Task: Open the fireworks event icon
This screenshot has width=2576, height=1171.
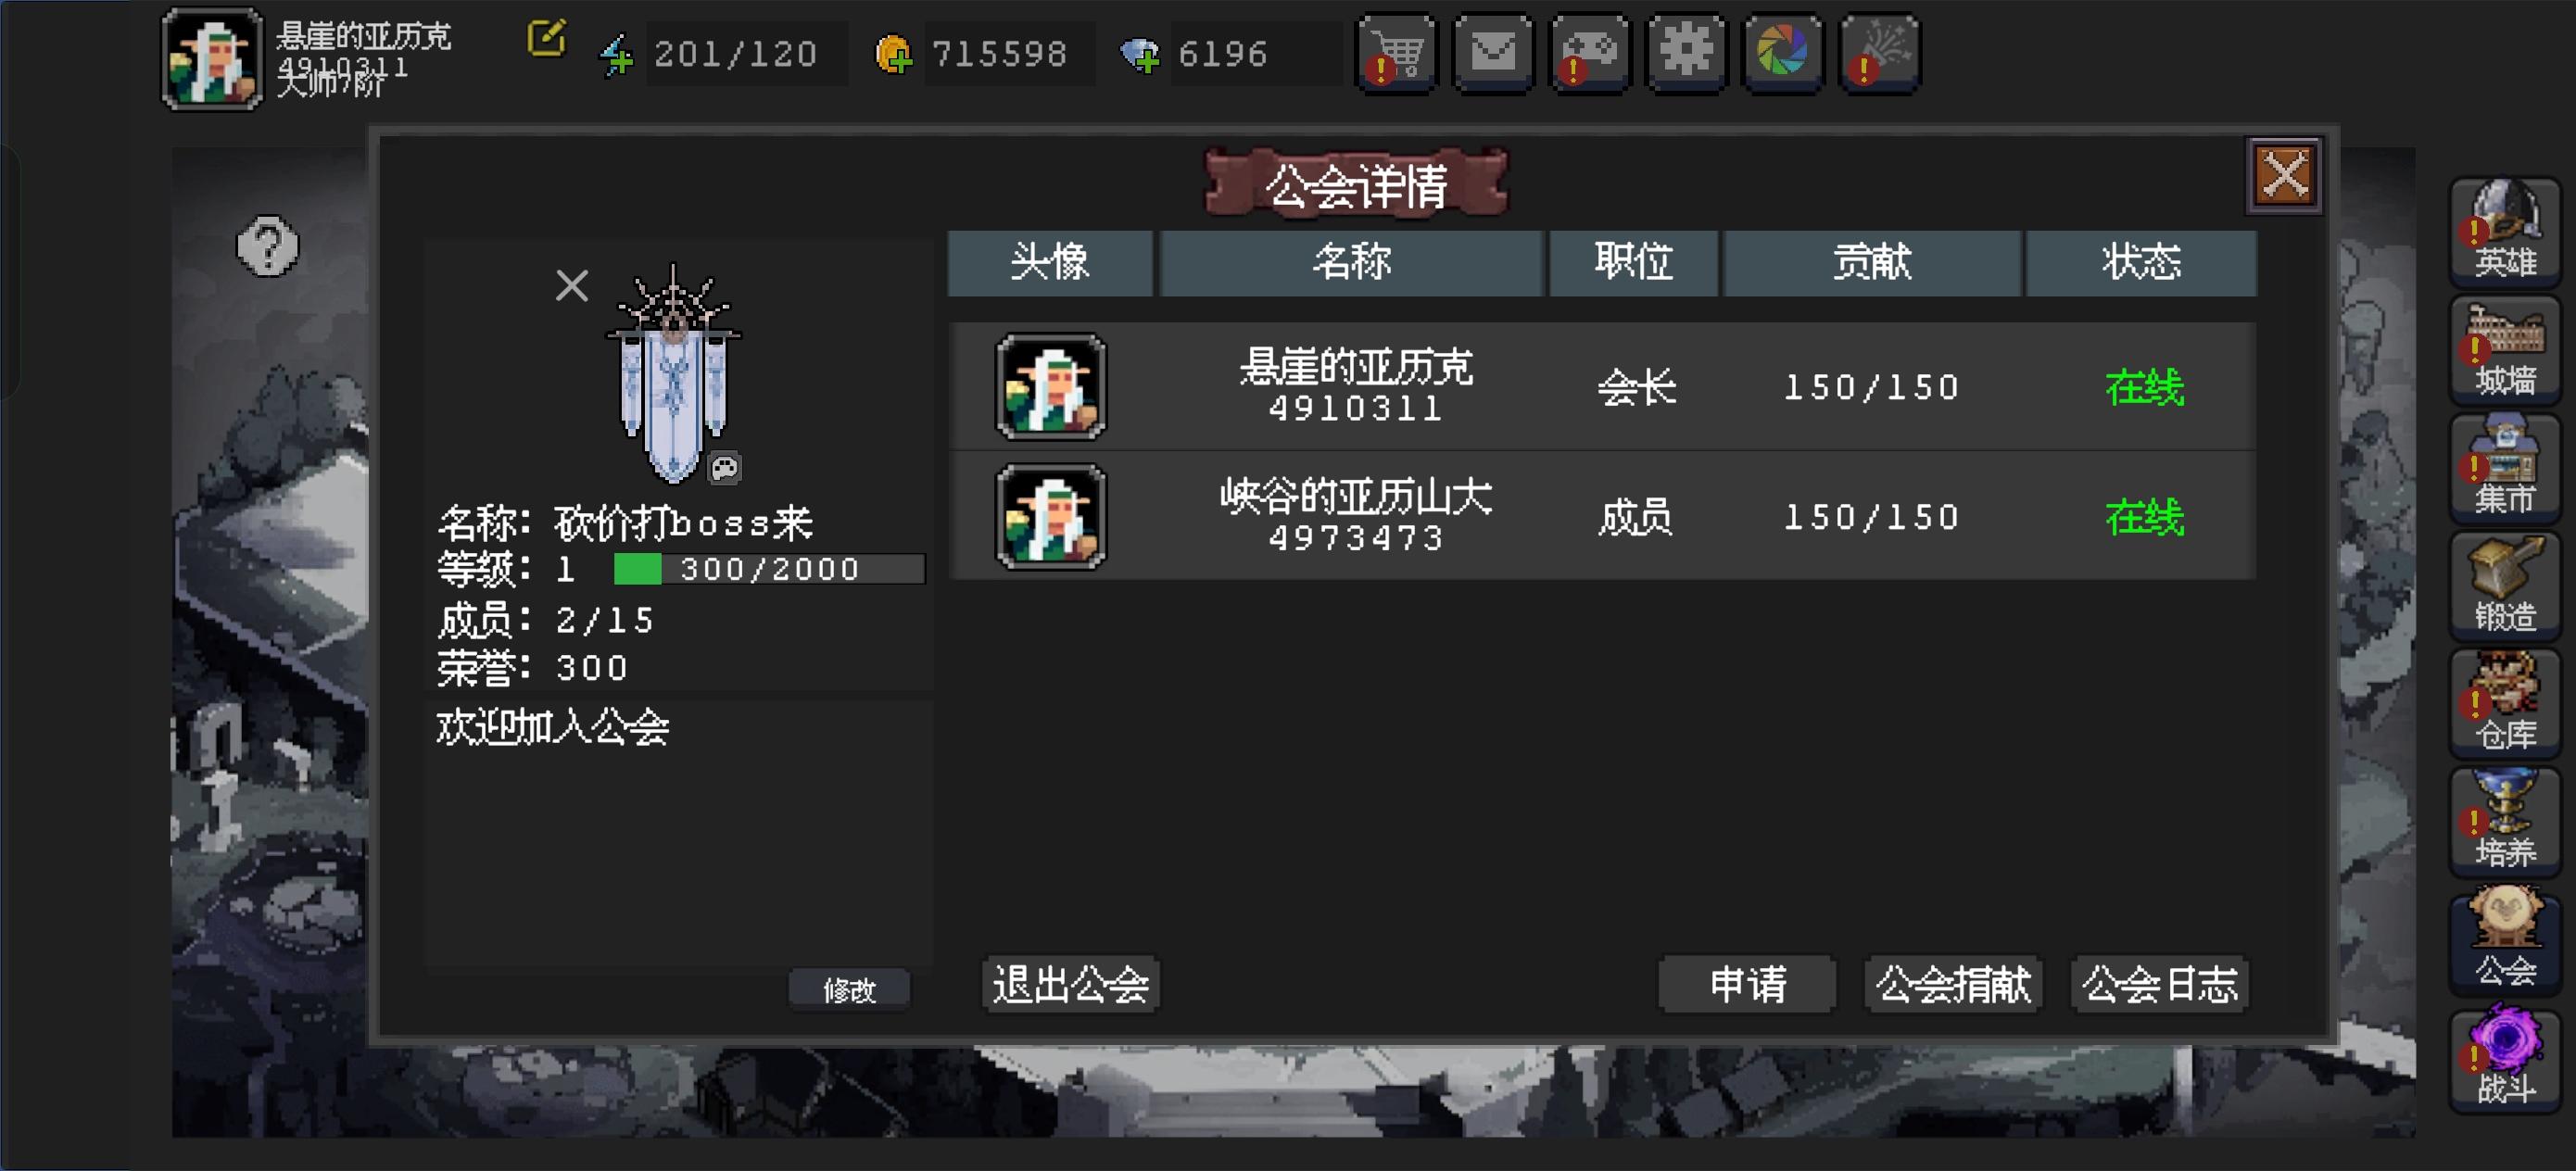Action: tap(1879, 52)
